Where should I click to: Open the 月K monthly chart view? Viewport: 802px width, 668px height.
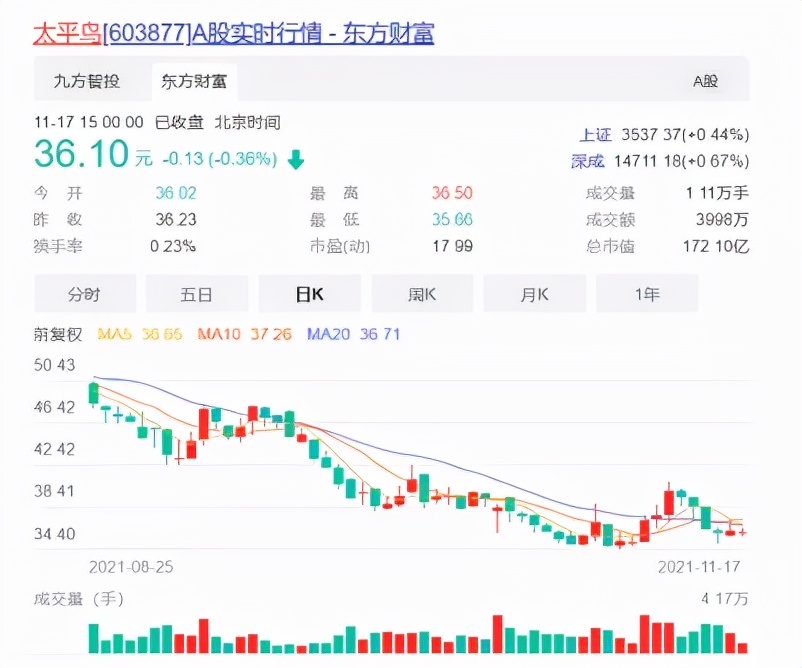(535, 293)
